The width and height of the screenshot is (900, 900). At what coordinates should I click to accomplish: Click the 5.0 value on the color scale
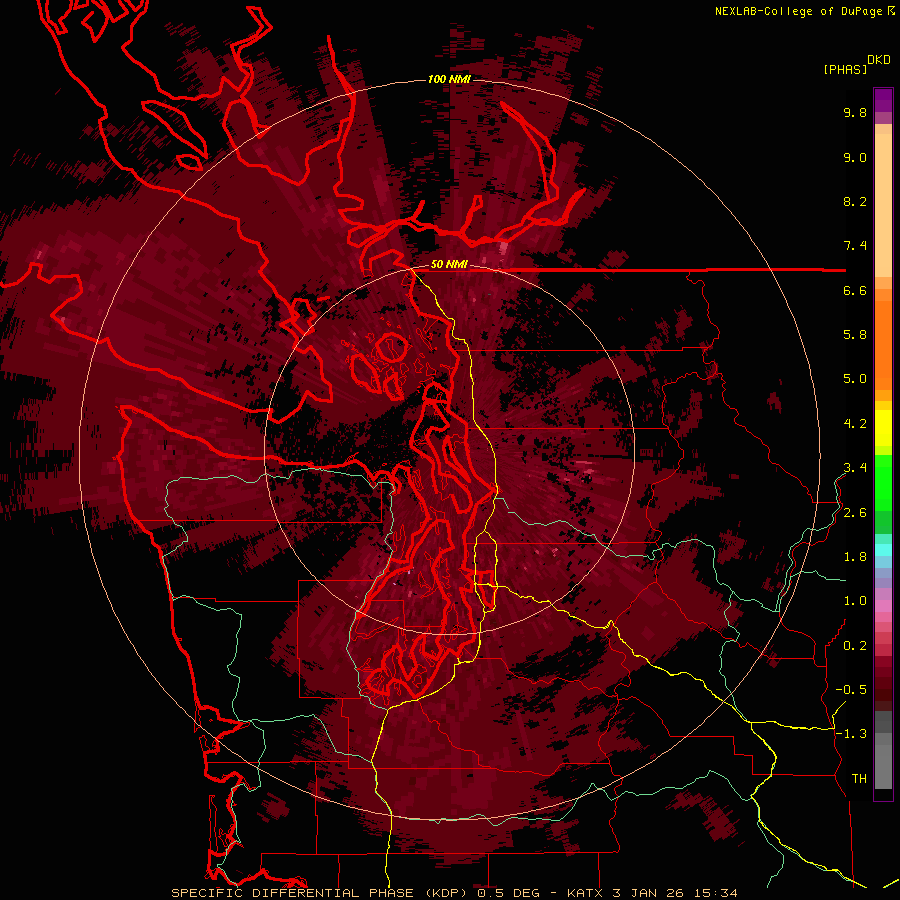[x=855, y=379]
